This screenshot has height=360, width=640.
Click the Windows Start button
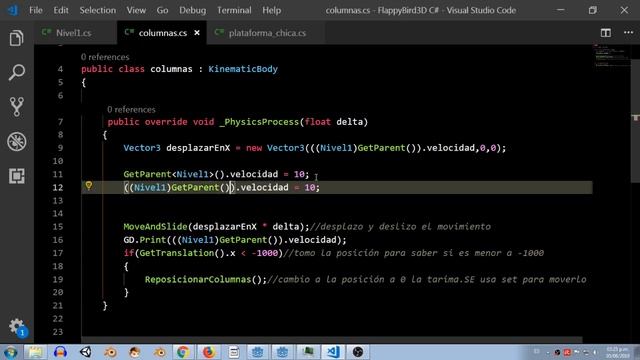click(10, 352)
